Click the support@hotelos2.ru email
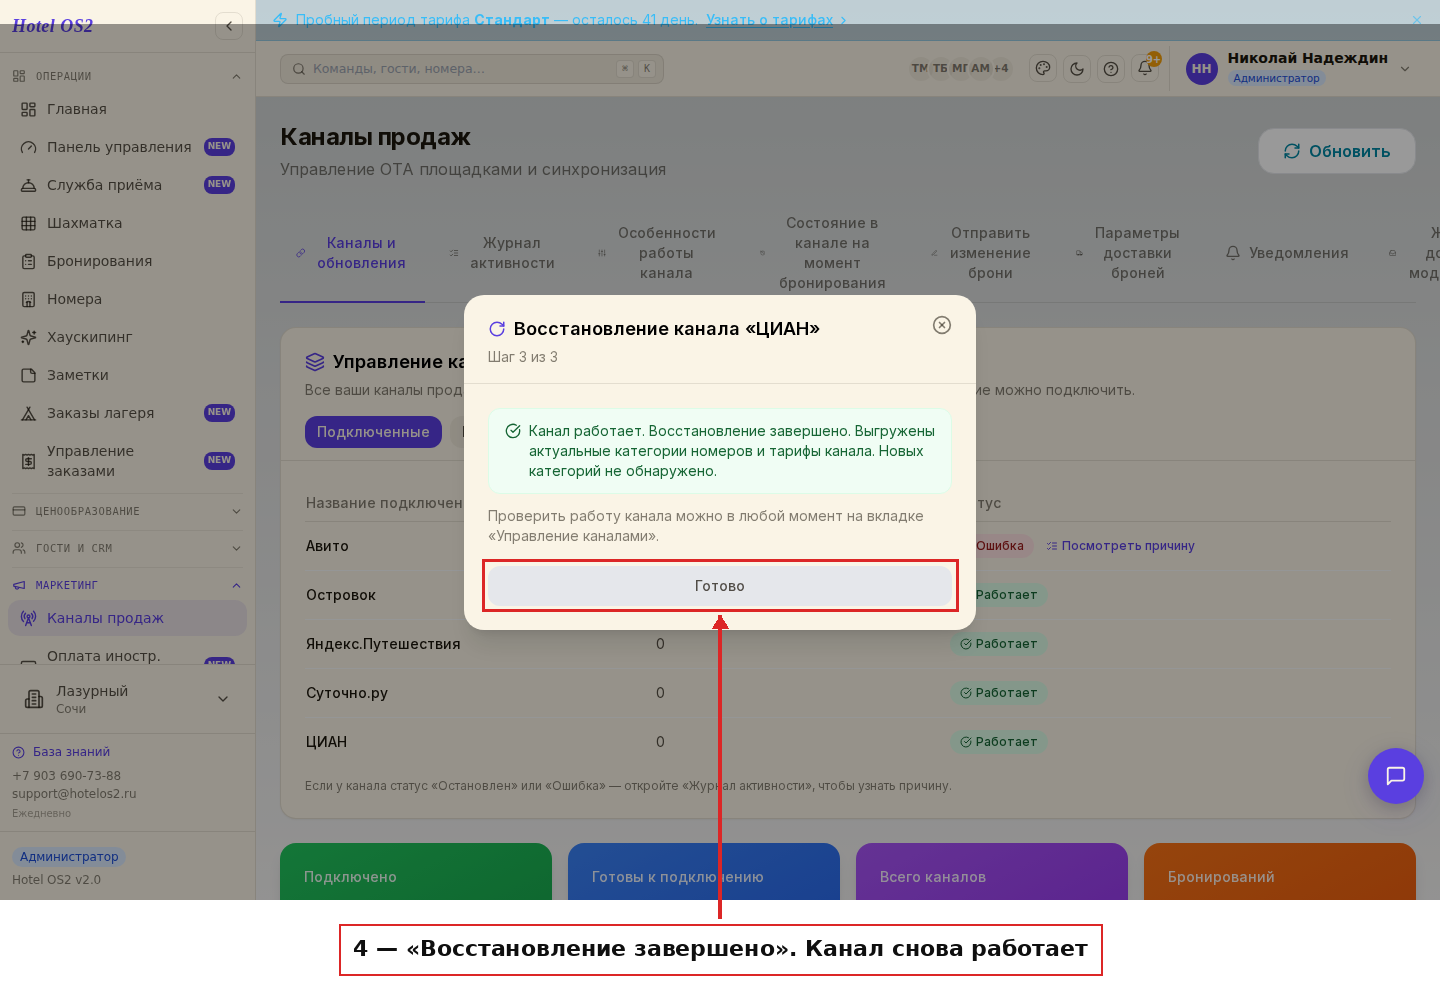 [74, 794]
